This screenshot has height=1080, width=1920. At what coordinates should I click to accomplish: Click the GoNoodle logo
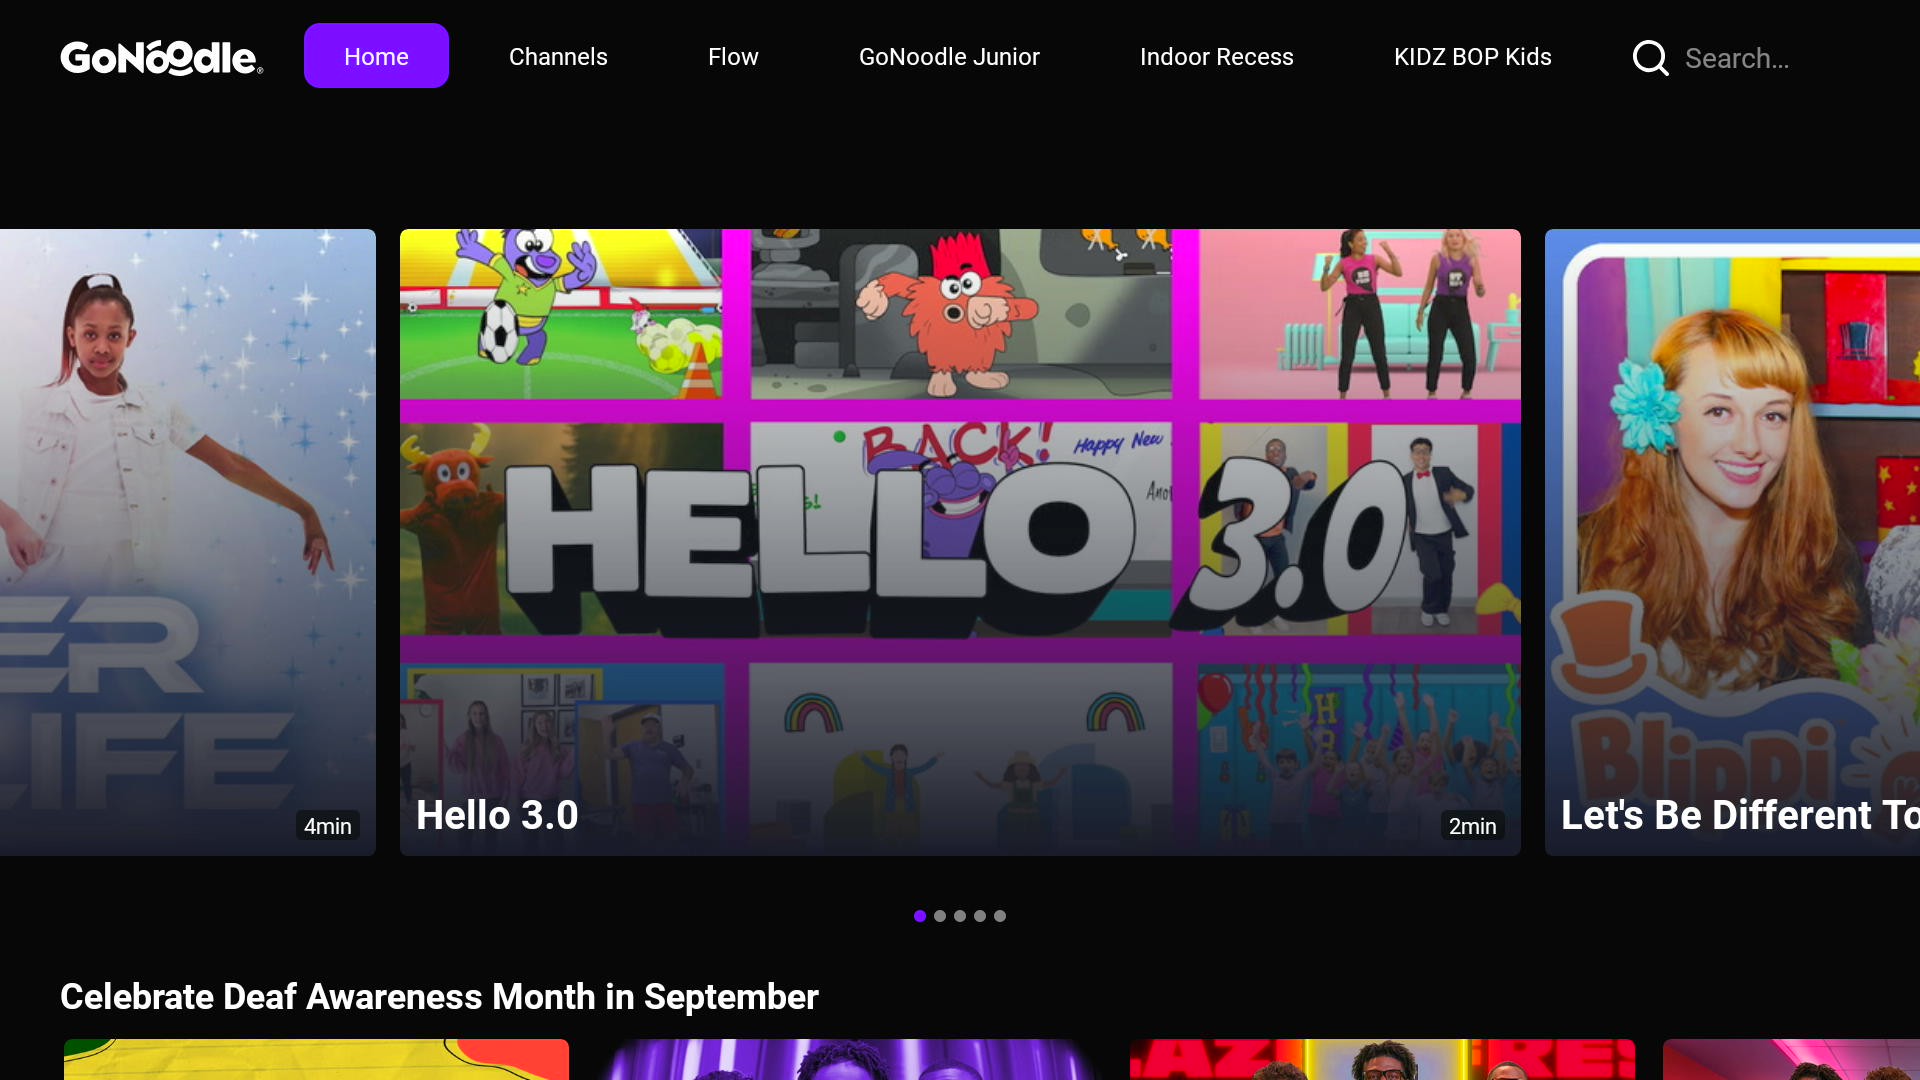tap(160, 57)
